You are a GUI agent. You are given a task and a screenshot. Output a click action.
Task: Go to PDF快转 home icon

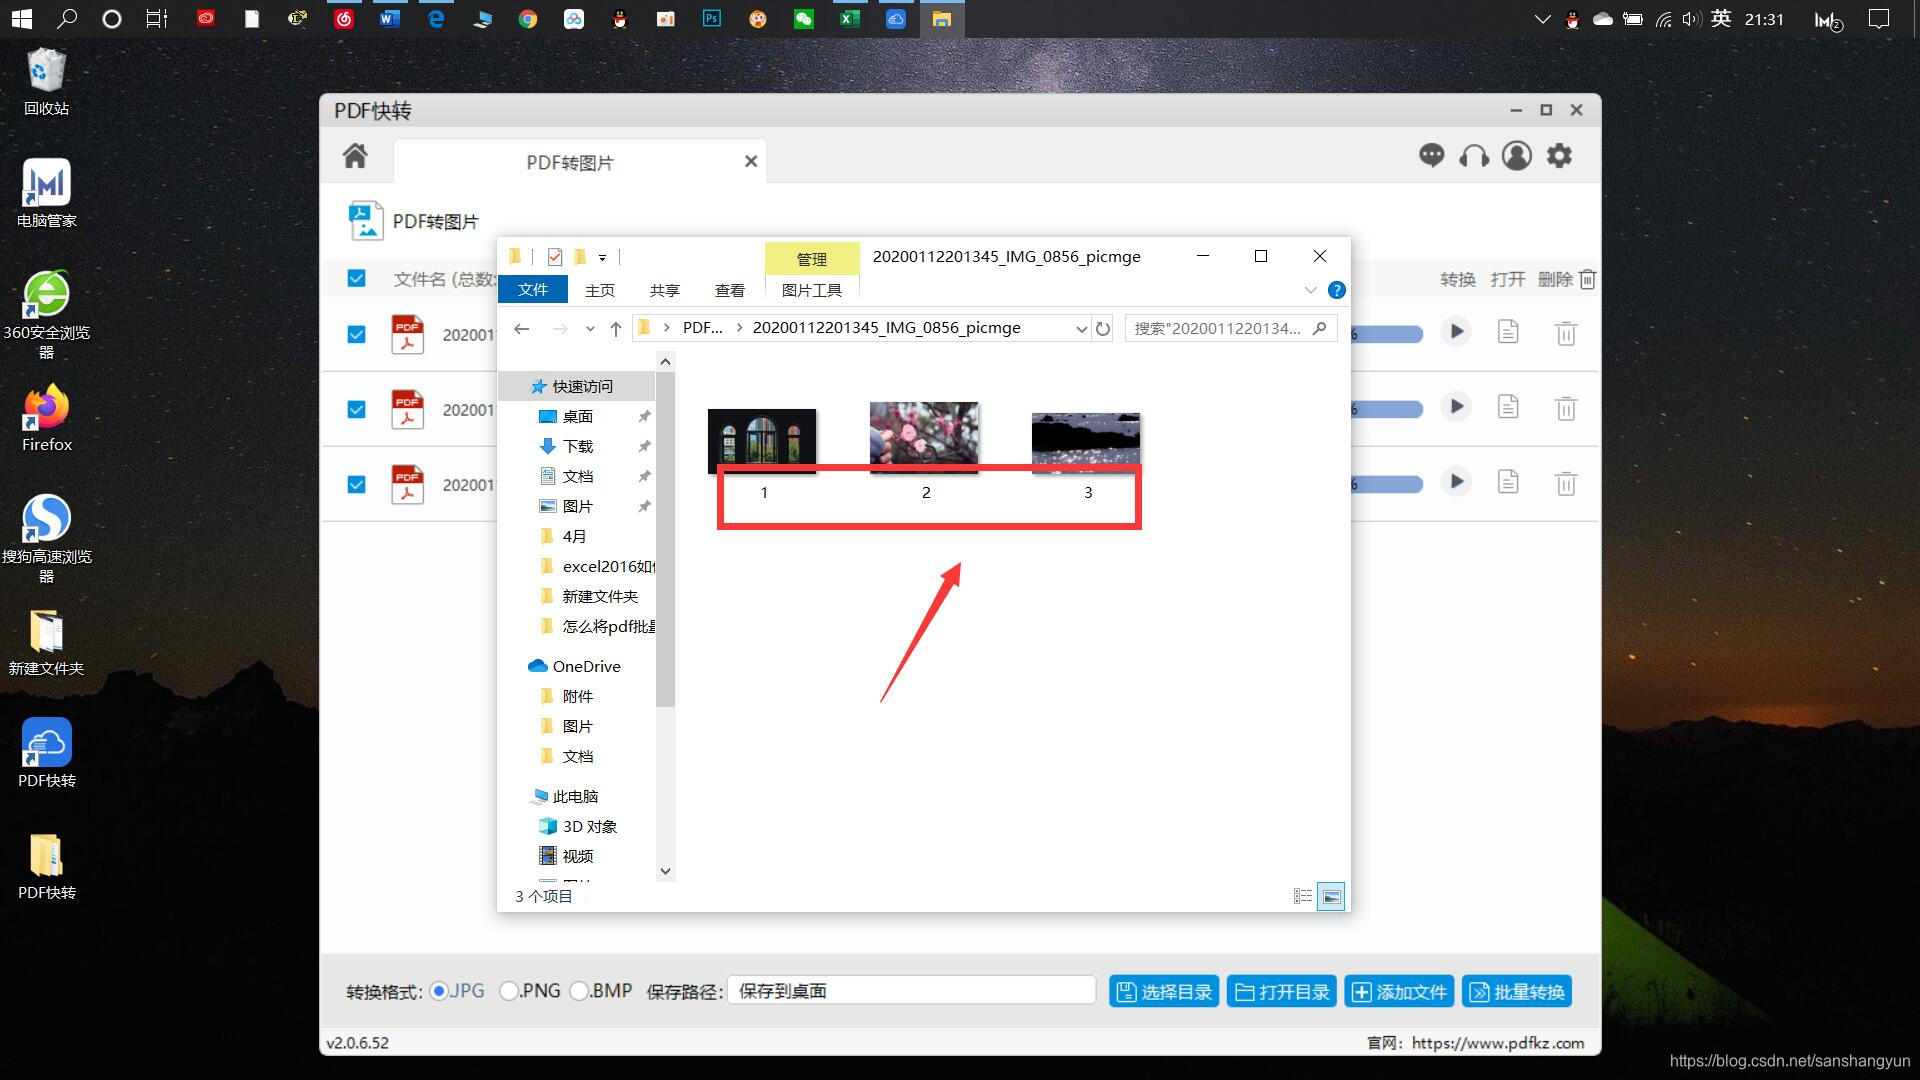coord(355,156)
